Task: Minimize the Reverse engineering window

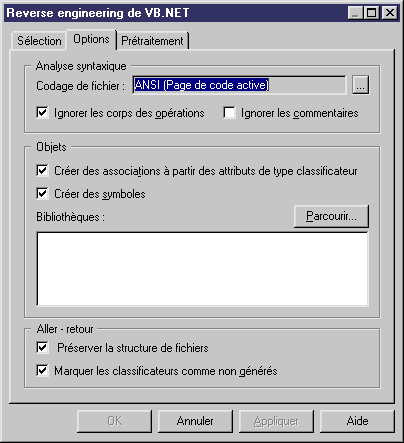Action: 355,13
